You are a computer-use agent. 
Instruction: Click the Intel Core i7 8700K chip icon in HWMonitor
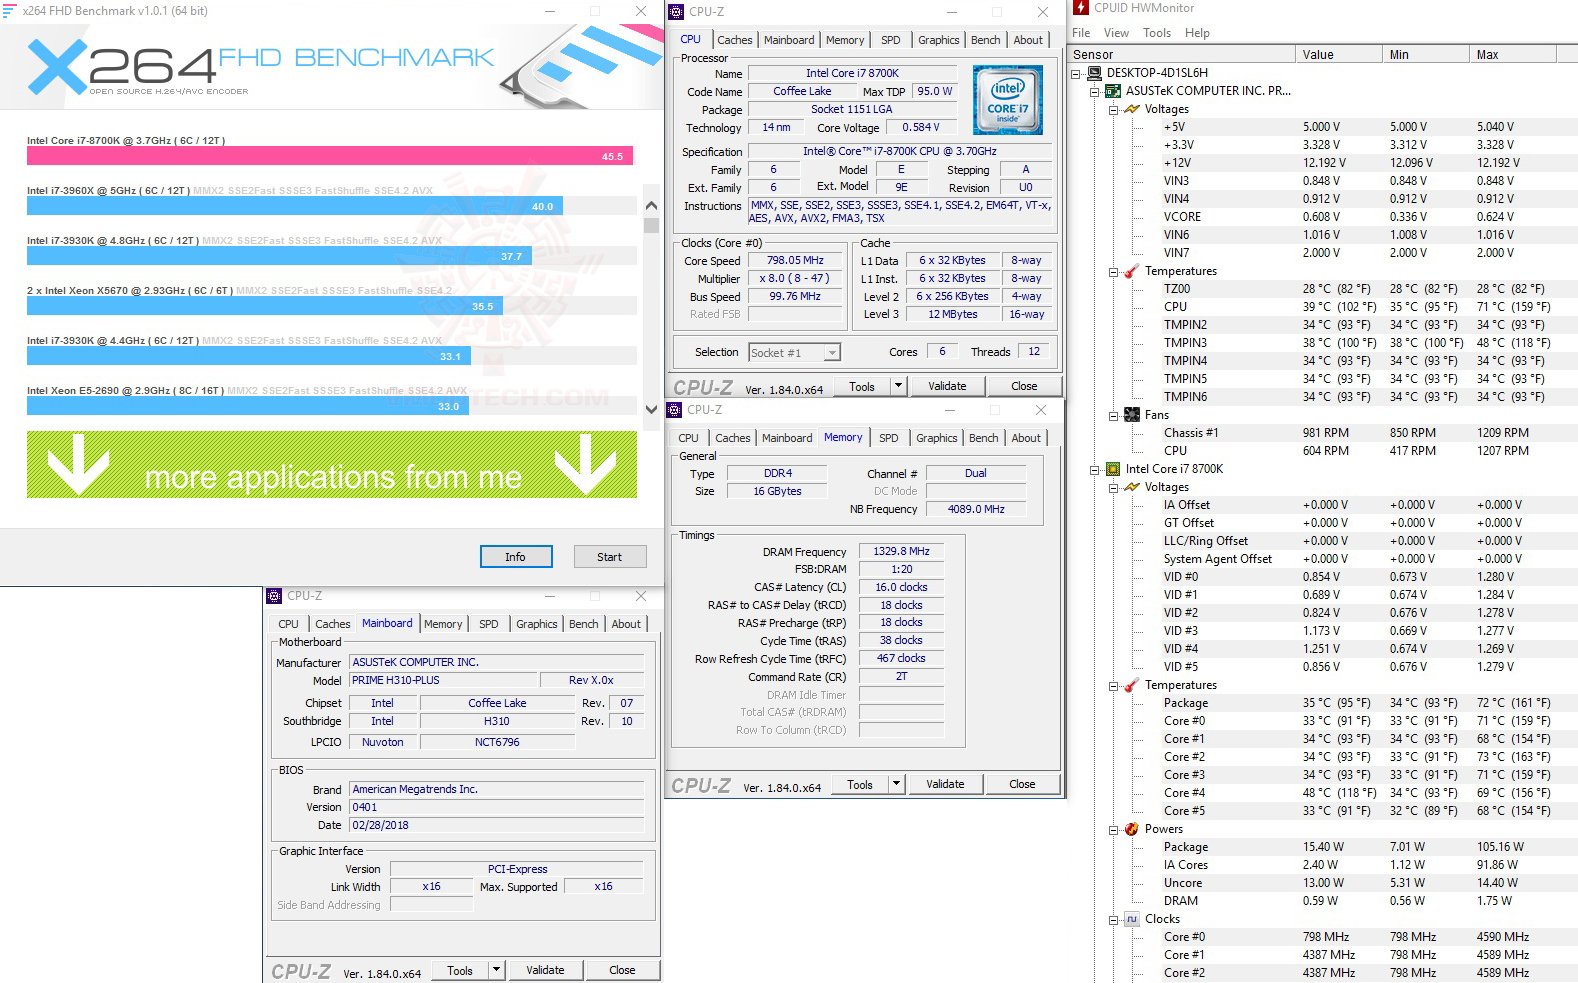1113,469
